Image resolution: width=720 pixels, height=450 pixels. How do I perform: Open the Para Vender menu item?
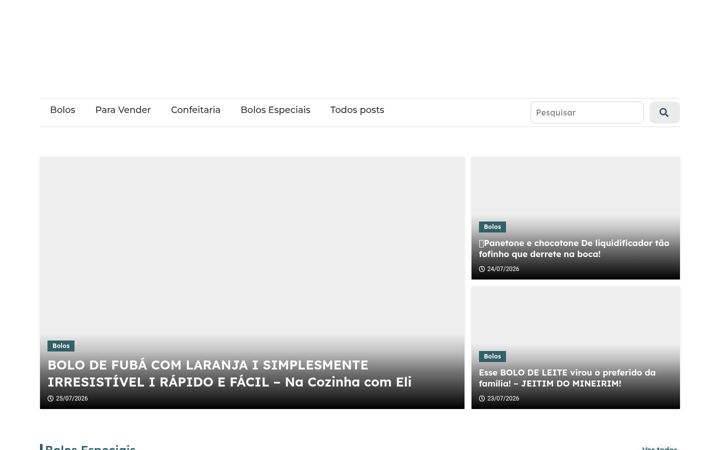[x=123, y=110]
